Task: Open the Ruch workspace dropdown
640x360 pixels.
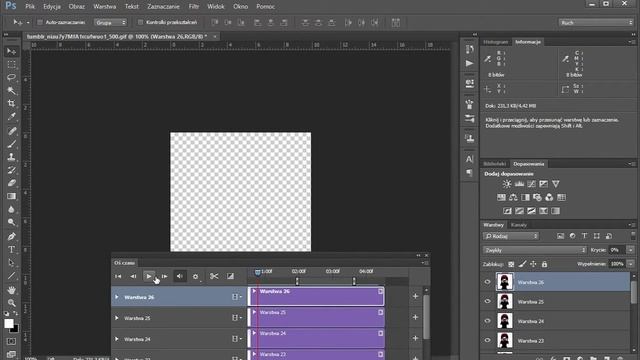Action: click(x=596, y=22)
